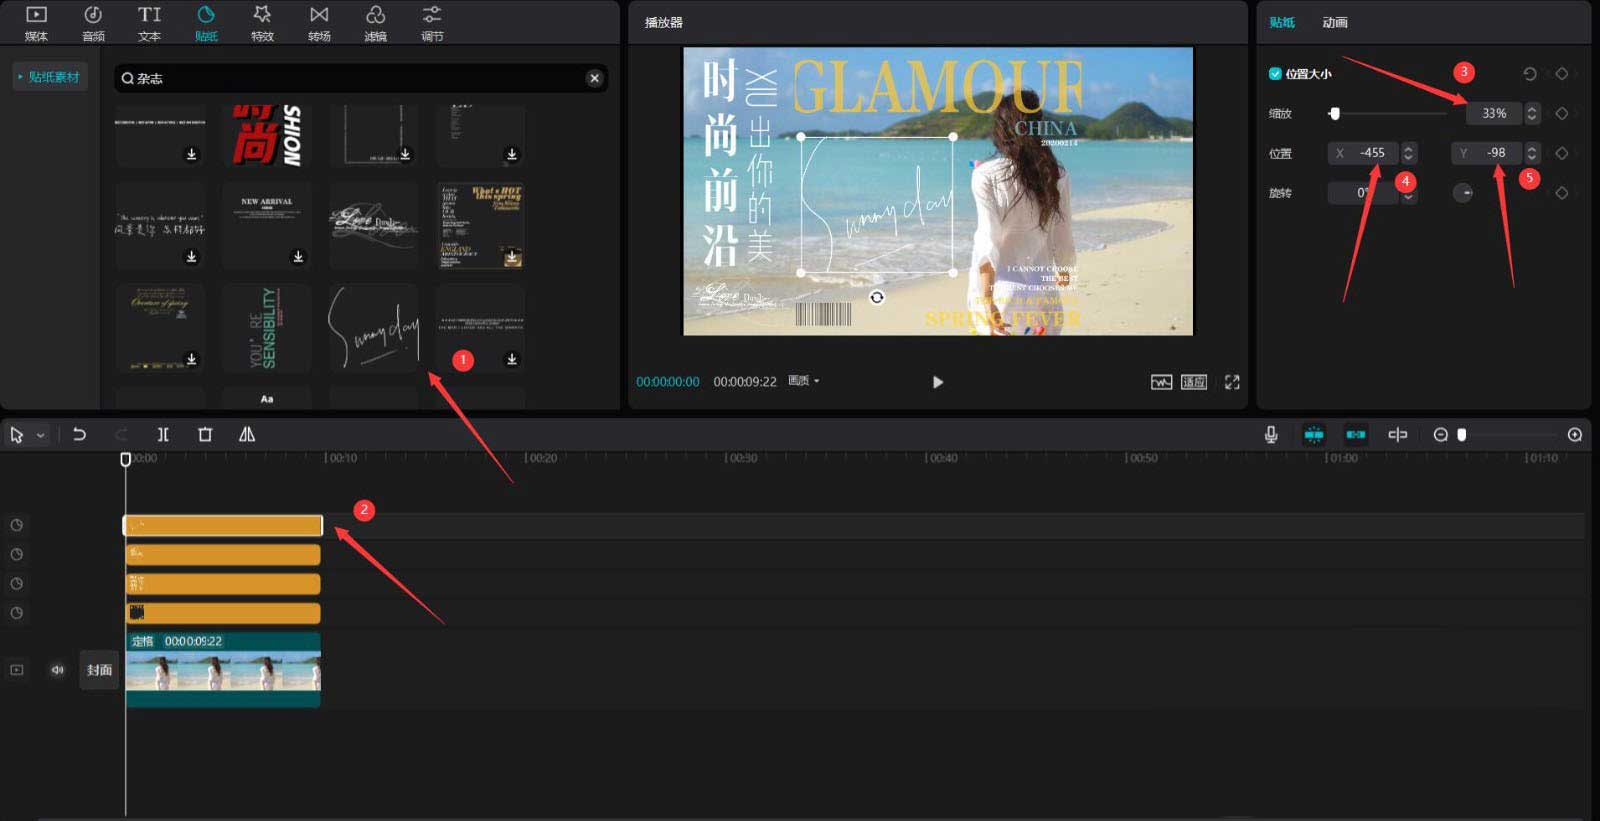Click the 33% scale value field
Screen dimensions: 1600x821
pos(1494,114)
